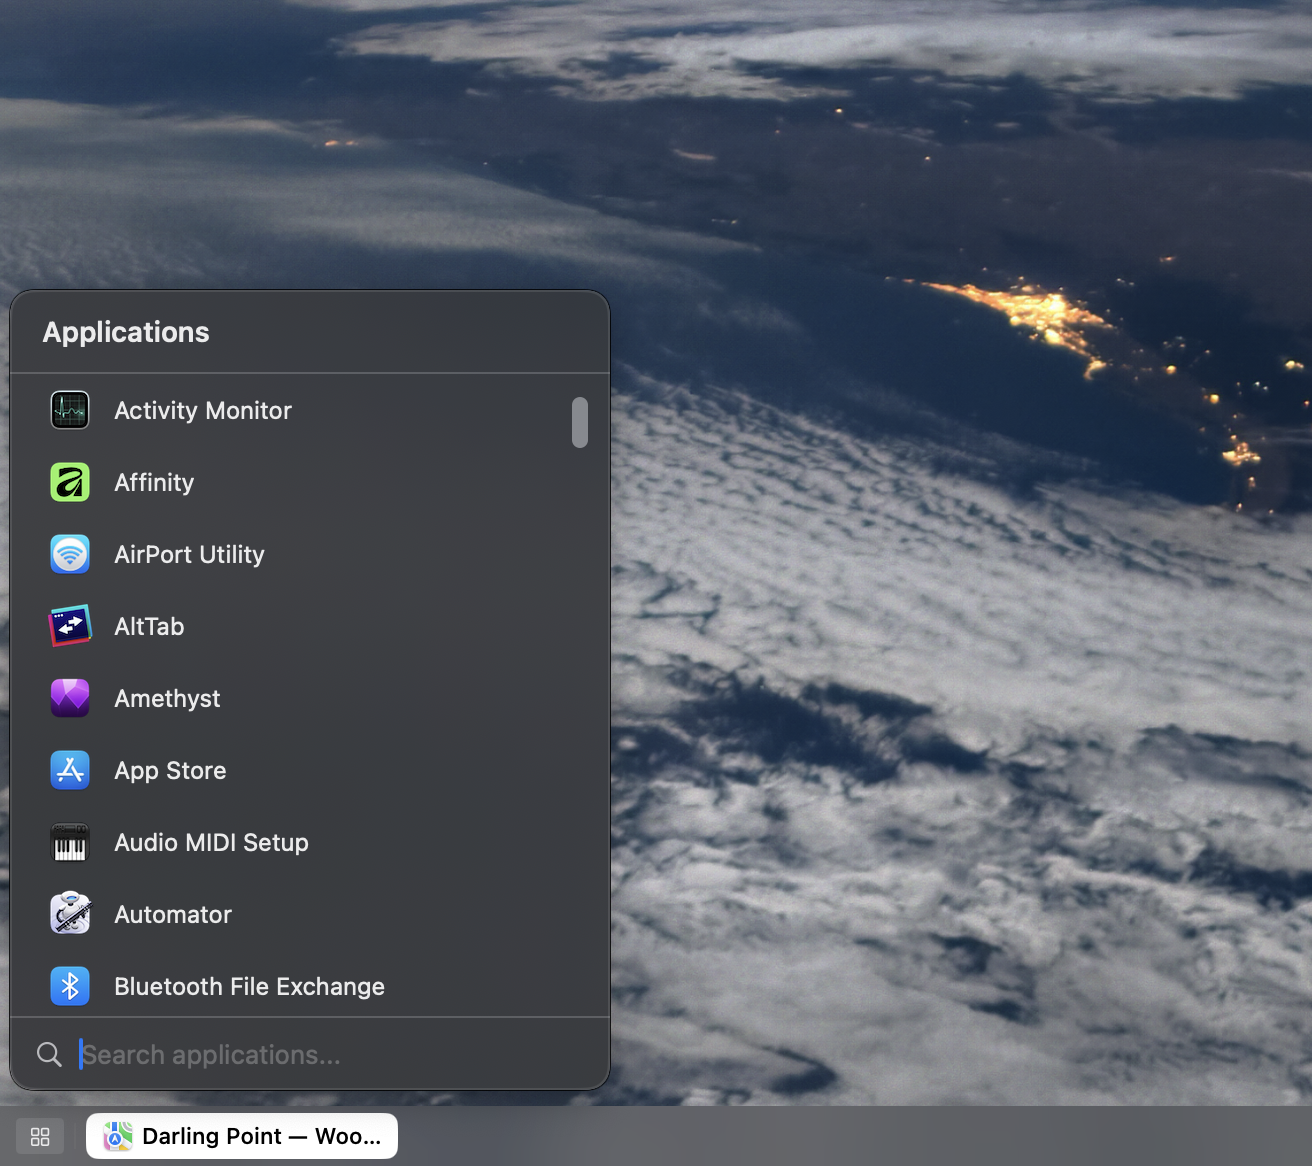
Task: Click the Applications panel title
Action: 125,332
